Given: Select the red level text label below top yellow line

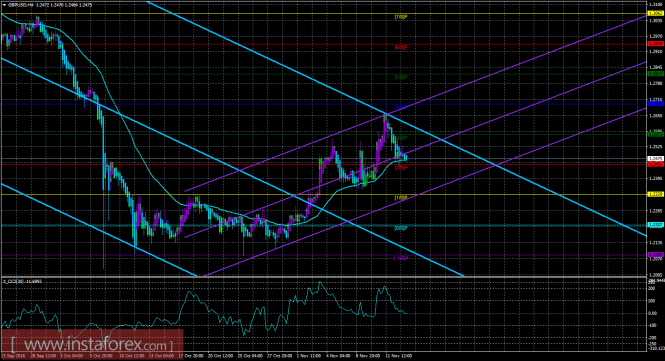Looking at the screenshot, I should click(x=401, y=47).
